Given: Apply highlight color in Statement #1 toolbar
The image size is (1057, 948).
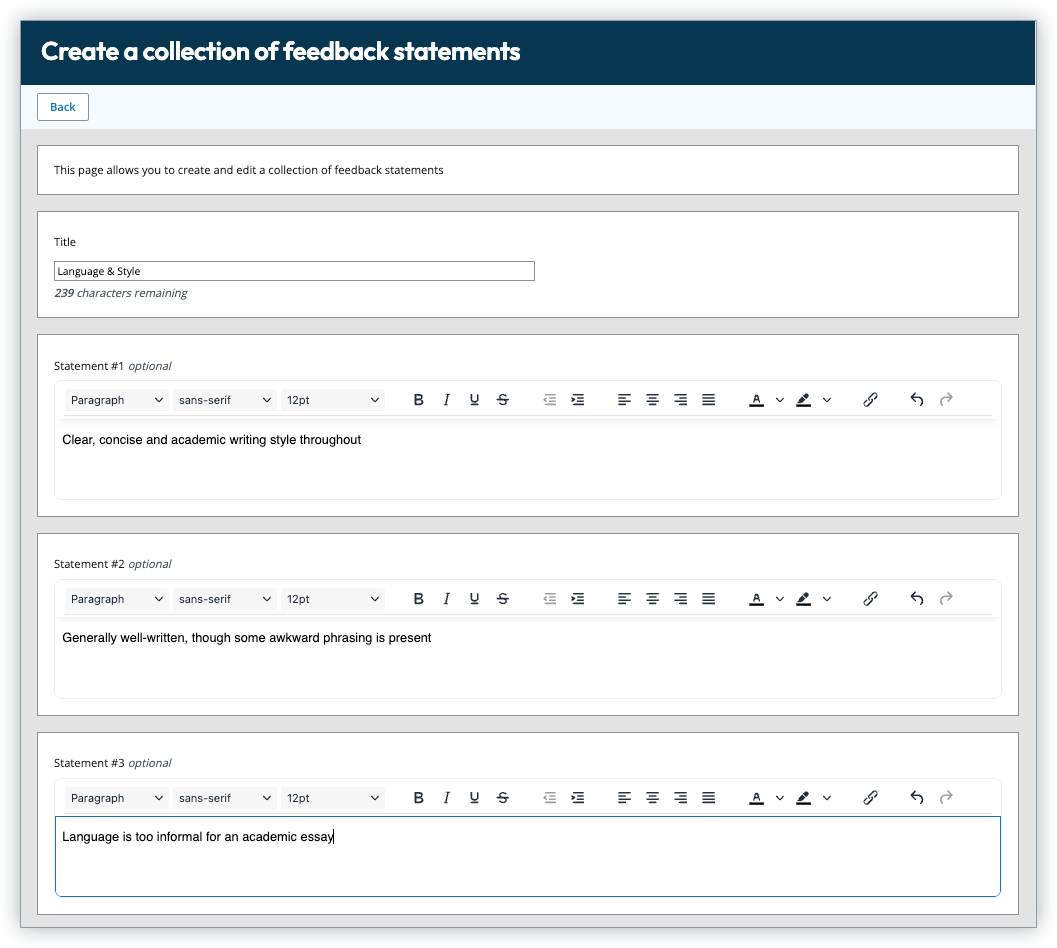Looking at the screenshot, I should (x=803, y=400).
